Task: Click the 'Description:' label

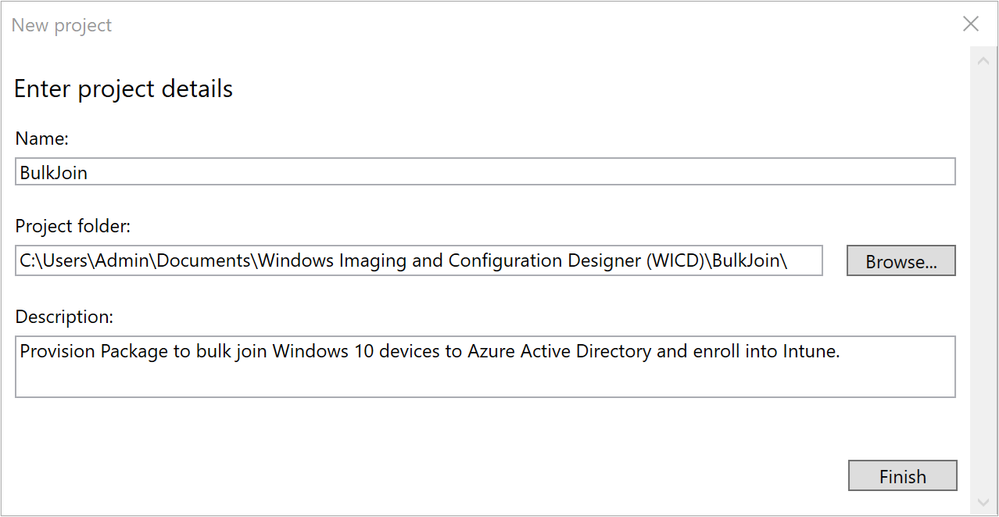Action: point(64,316)
